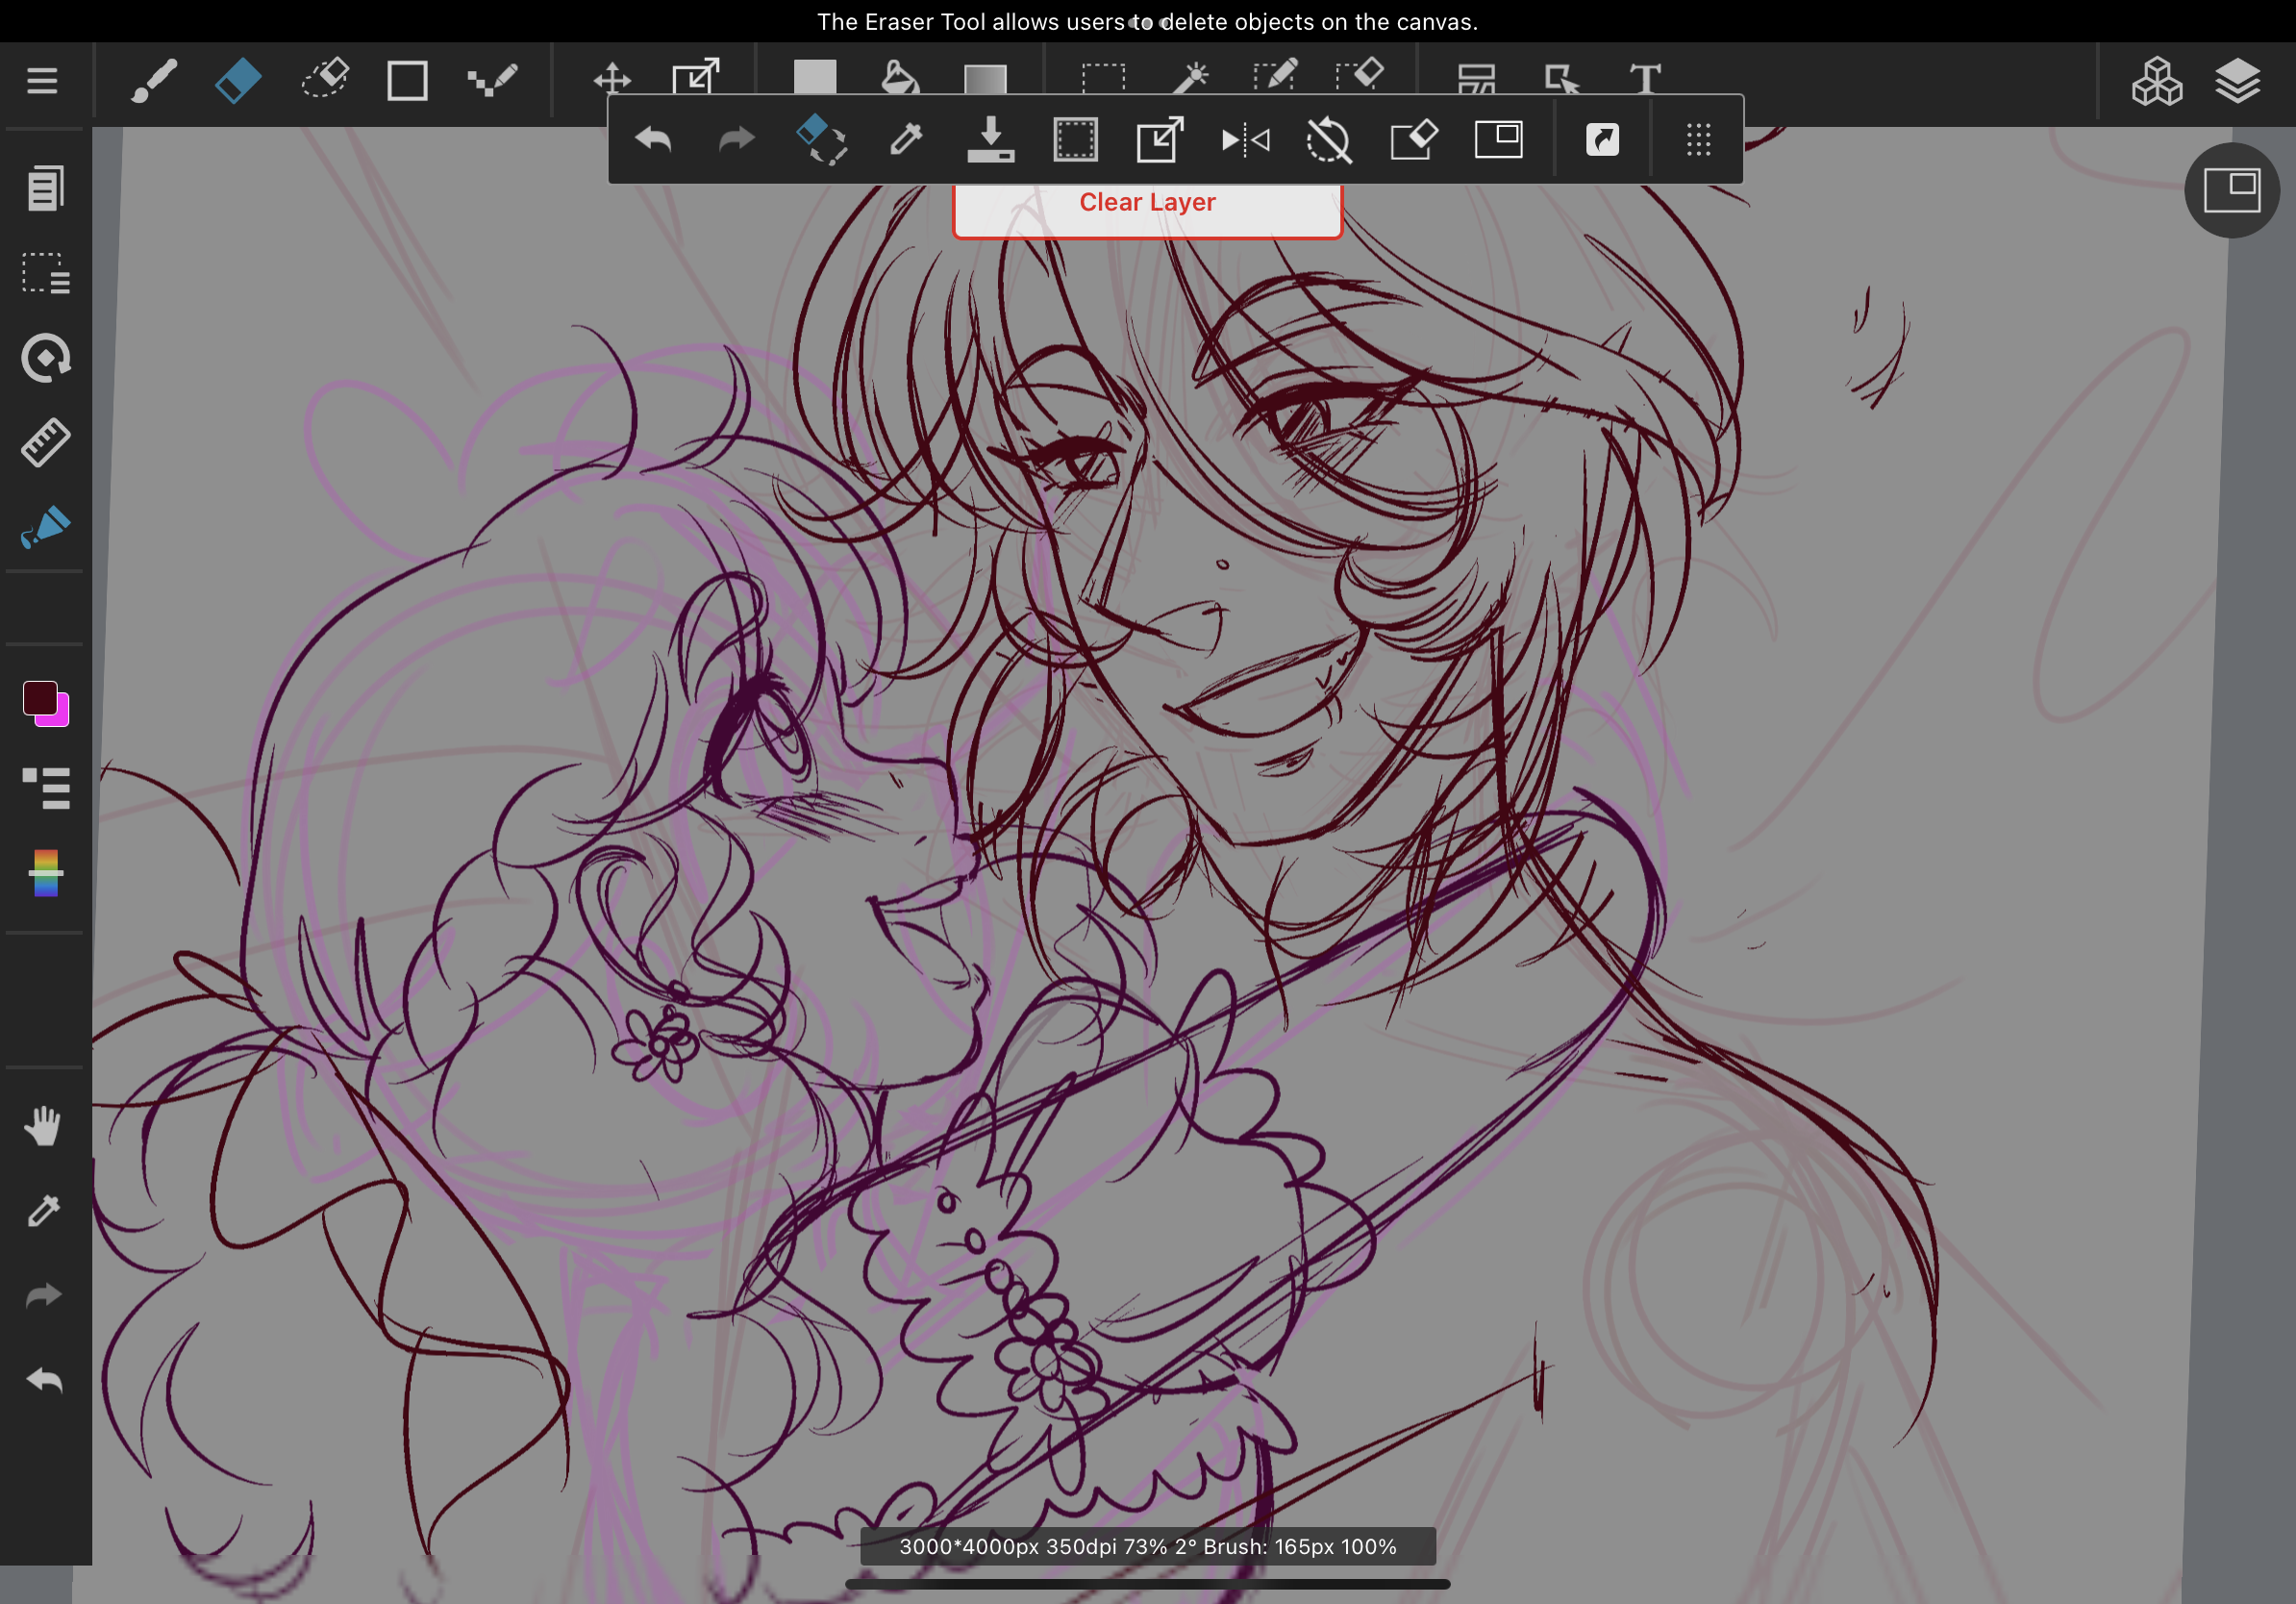Save the canvas with download icon
The height and width of the screenshot is (1604, 2296).
(990, 139)
